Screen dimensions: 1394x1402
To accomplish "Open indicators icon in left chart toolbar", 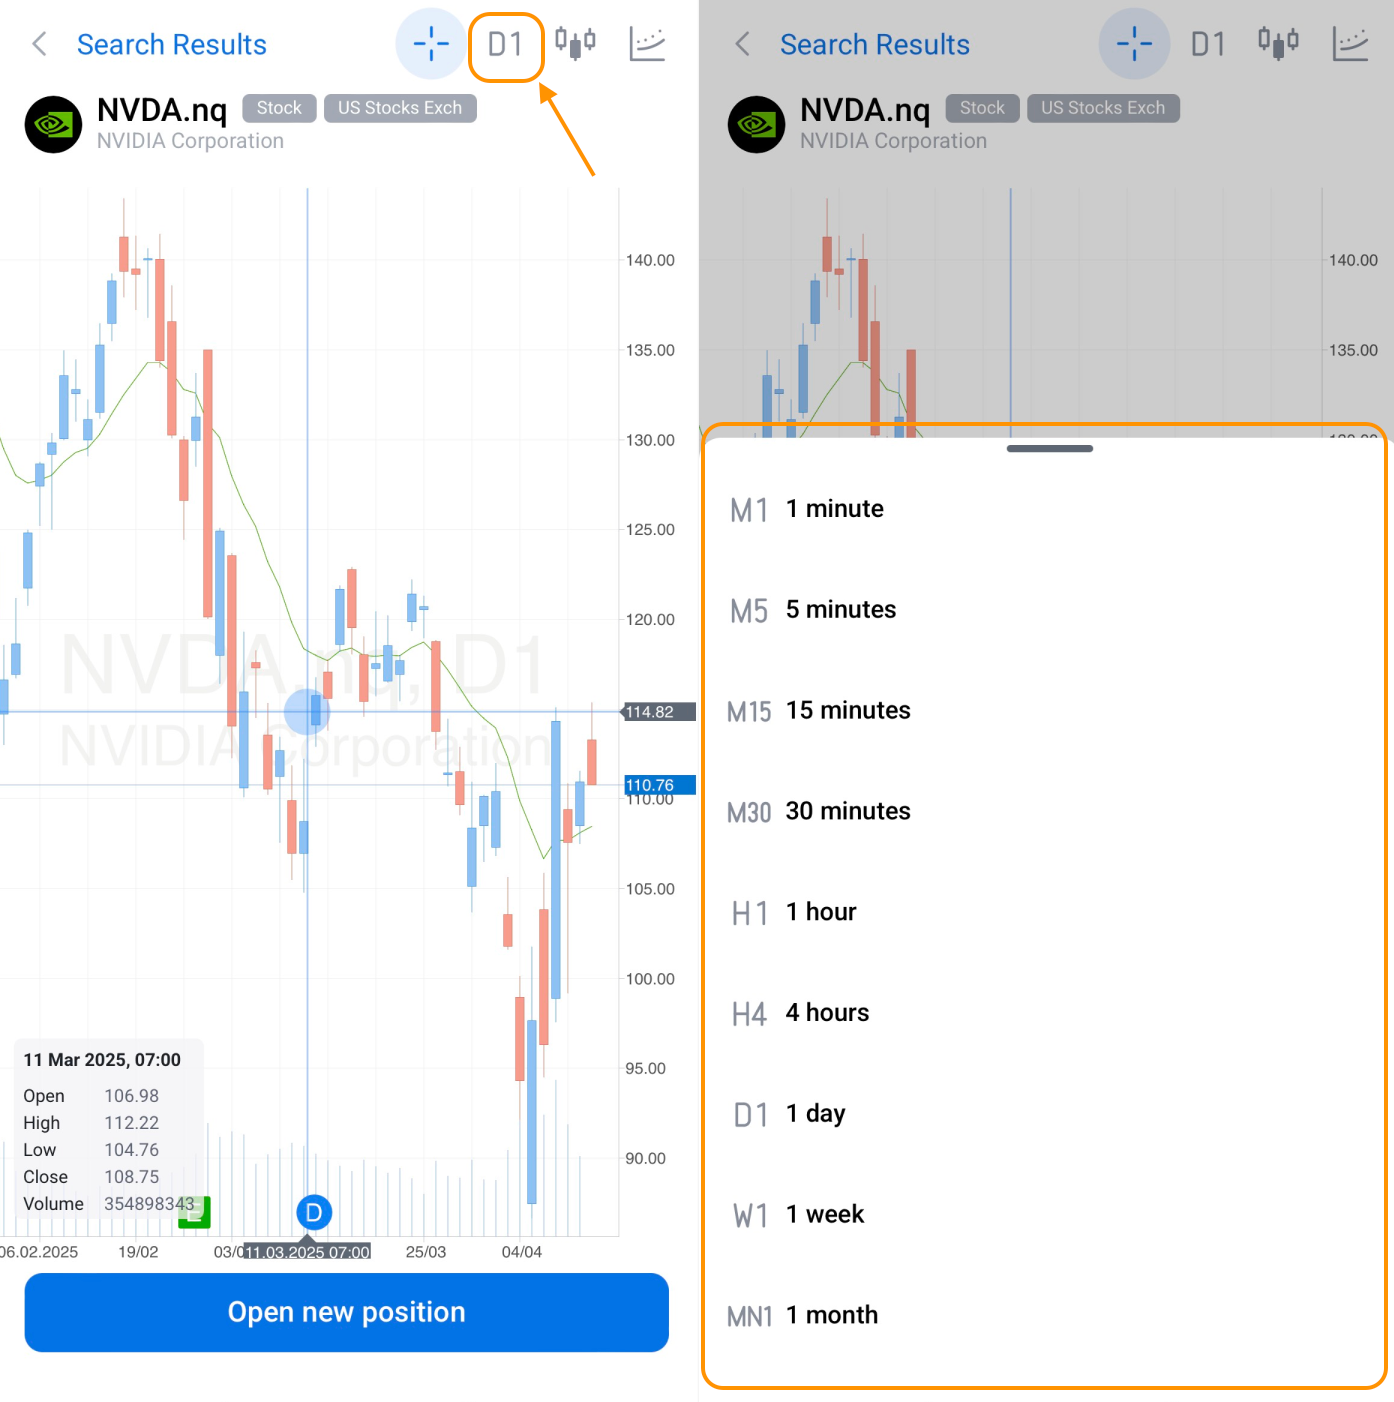I will pos(647,44).
